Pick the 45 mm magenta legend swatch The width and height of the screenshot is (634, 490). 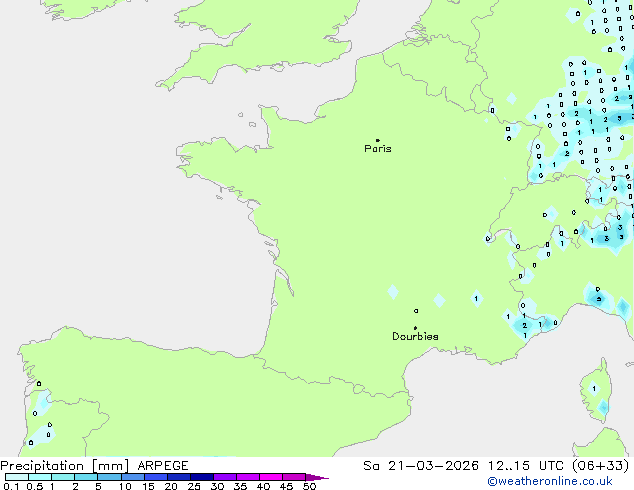point(295,478)
